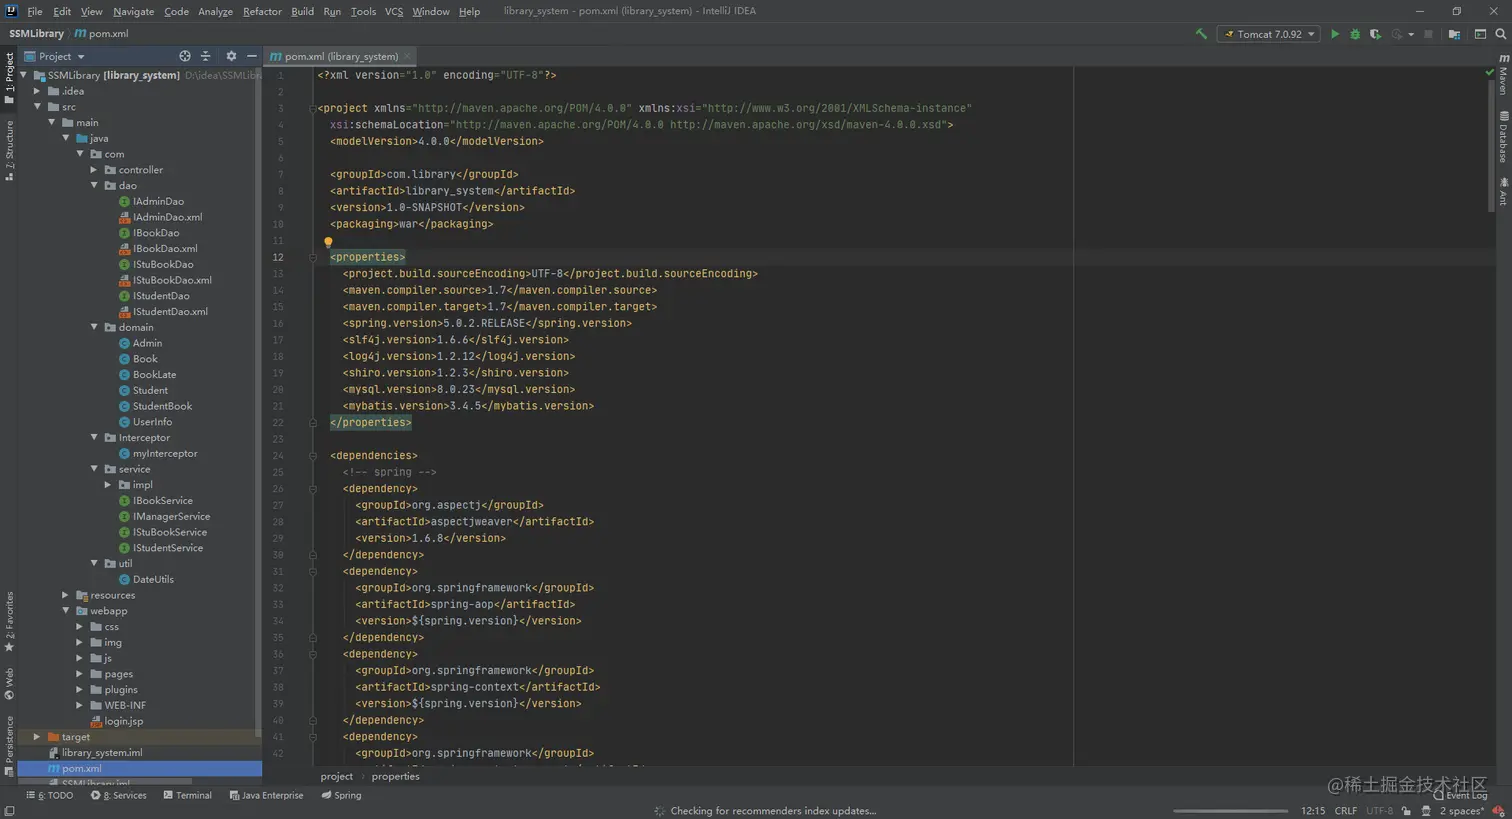Screen dimensions: 1512x819
Task: Switch to the Terminal tool tab
Action: [x=187, y=796]
